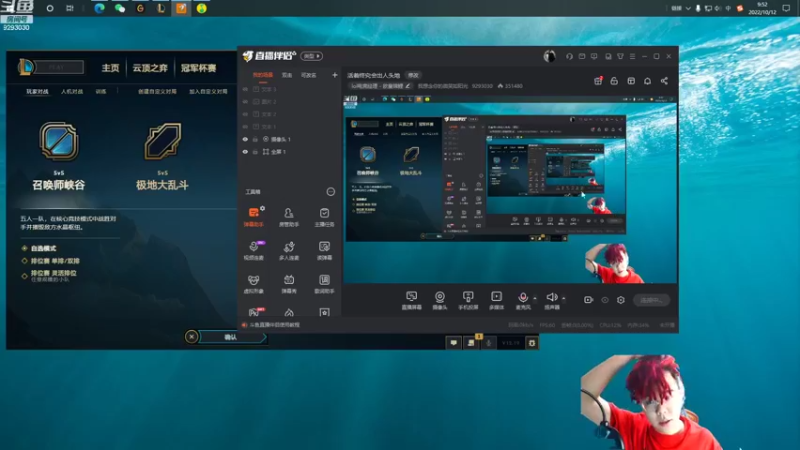Switch to 人机对战 in League client
Screen dimensions: 800x450
[72, 91]
